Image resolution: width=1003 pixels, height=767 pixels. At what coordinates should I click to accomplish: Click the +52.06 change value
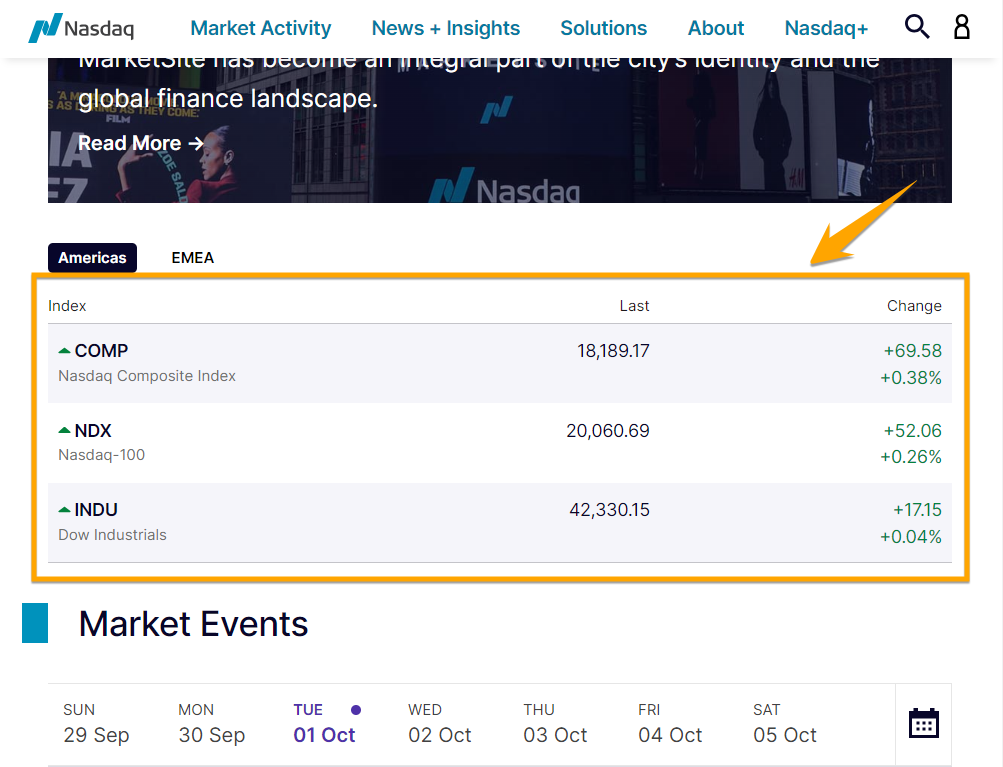point(913,431)
